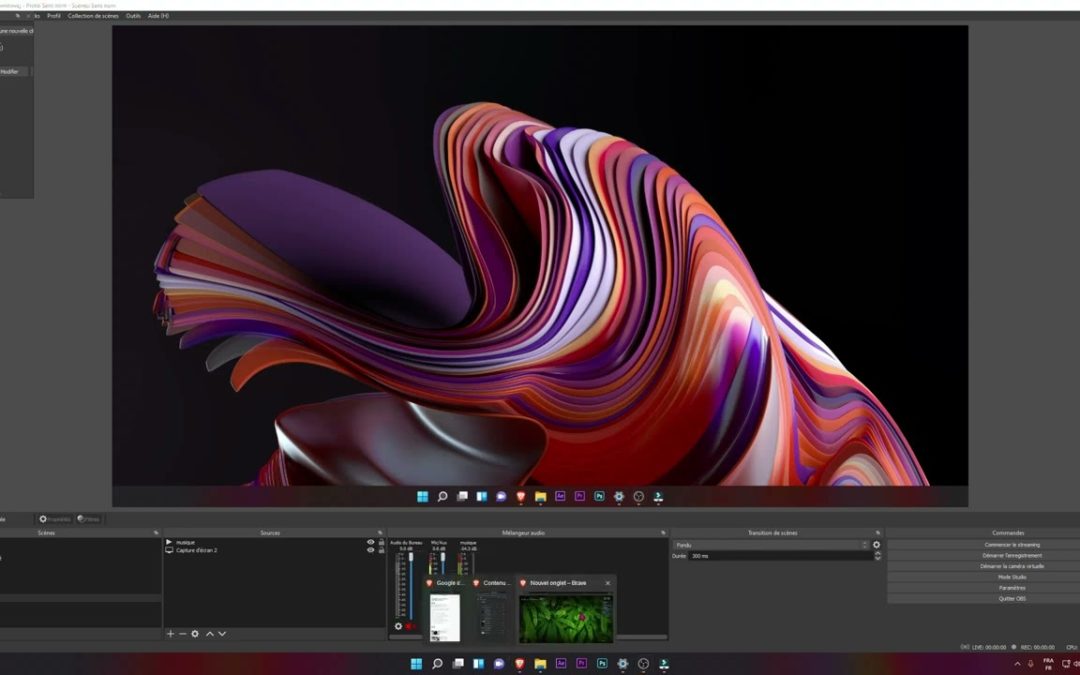The height and width of the screenshot is (675, 1080).
Task: Detach the Sources dock panel
Action: point(380,533)
